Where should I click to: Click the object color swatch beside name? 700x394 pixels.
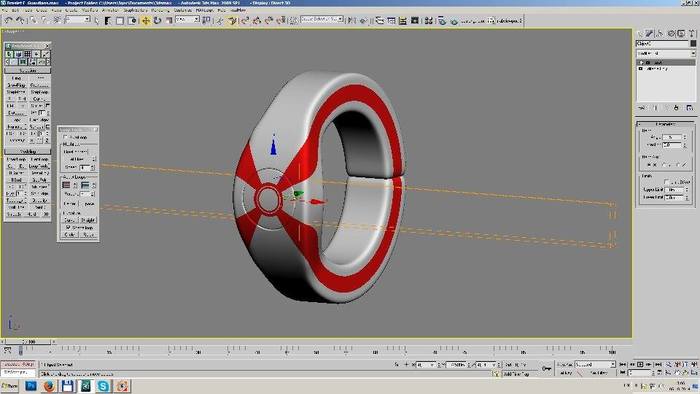click(x=693, y=43)
